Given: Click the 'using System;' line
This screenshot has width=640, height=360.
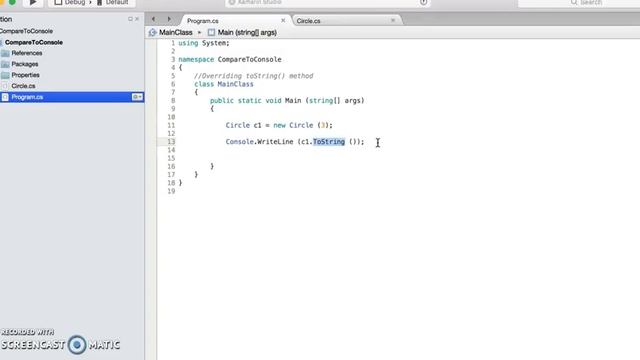Looking at the screenshot, I should (204, 43).
